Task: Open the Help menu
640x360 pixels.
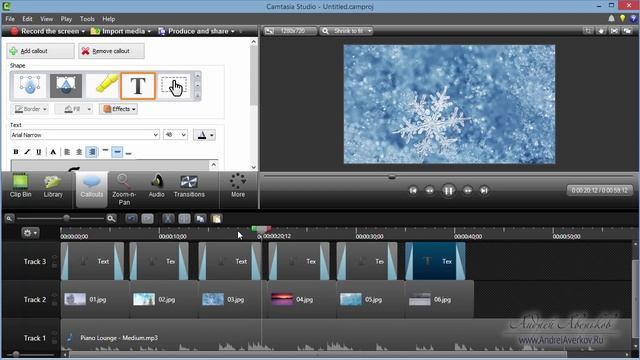Action: coord(109,19)
